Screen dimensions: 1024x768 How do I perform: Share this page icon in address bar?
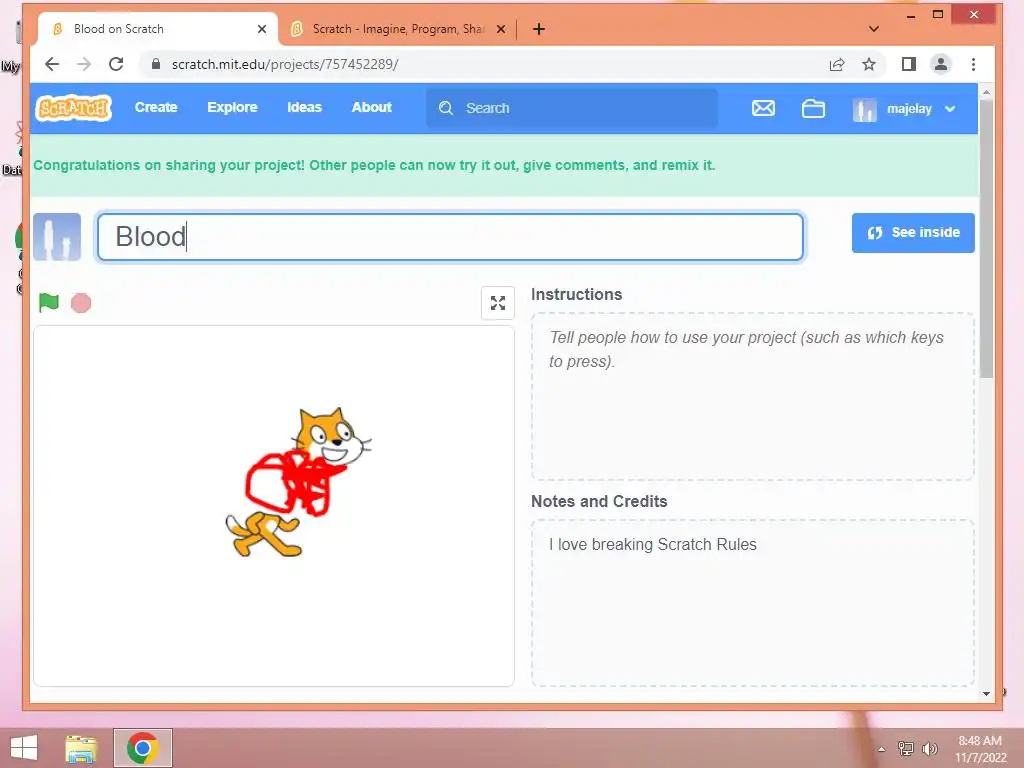coord(837,64)
